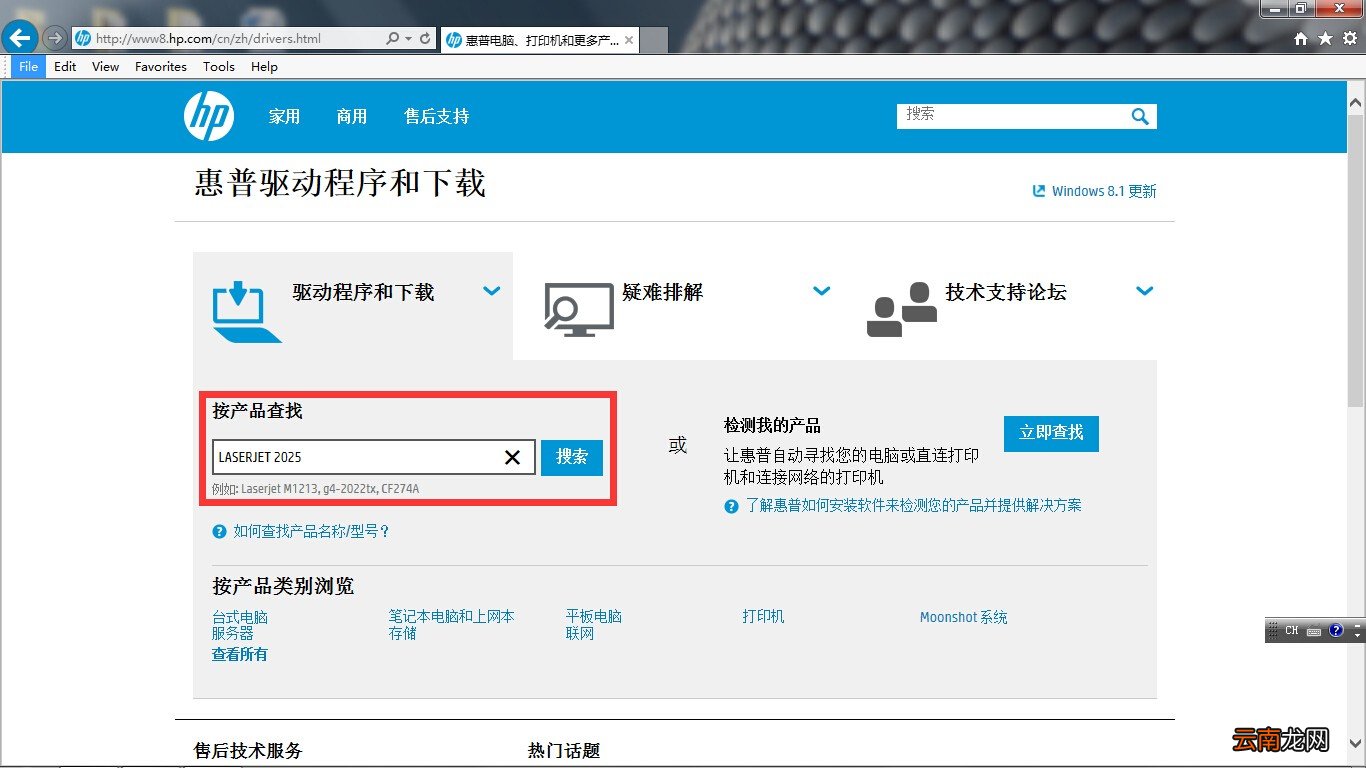Open the 笔记本电脑和上网本 category link

coord(452,617)
